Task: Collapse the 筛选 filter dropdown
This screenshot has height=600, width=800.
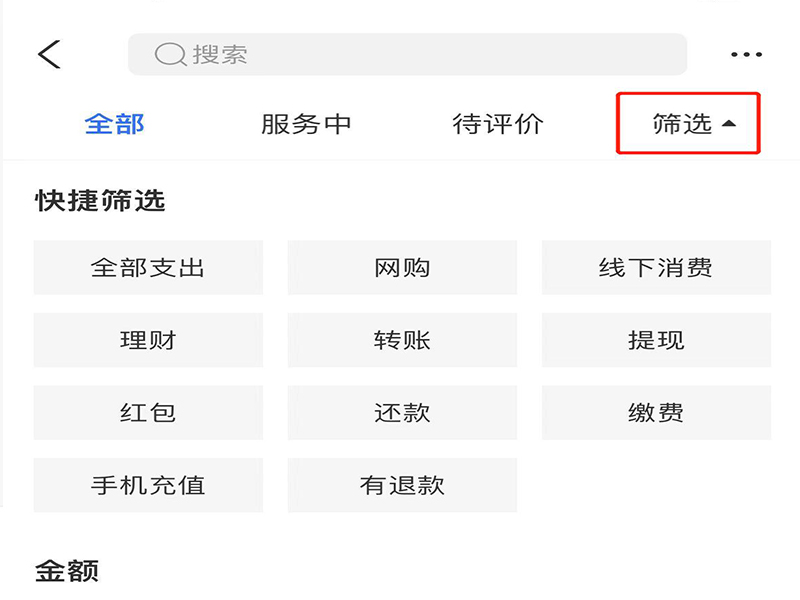Action: point(688,123)
